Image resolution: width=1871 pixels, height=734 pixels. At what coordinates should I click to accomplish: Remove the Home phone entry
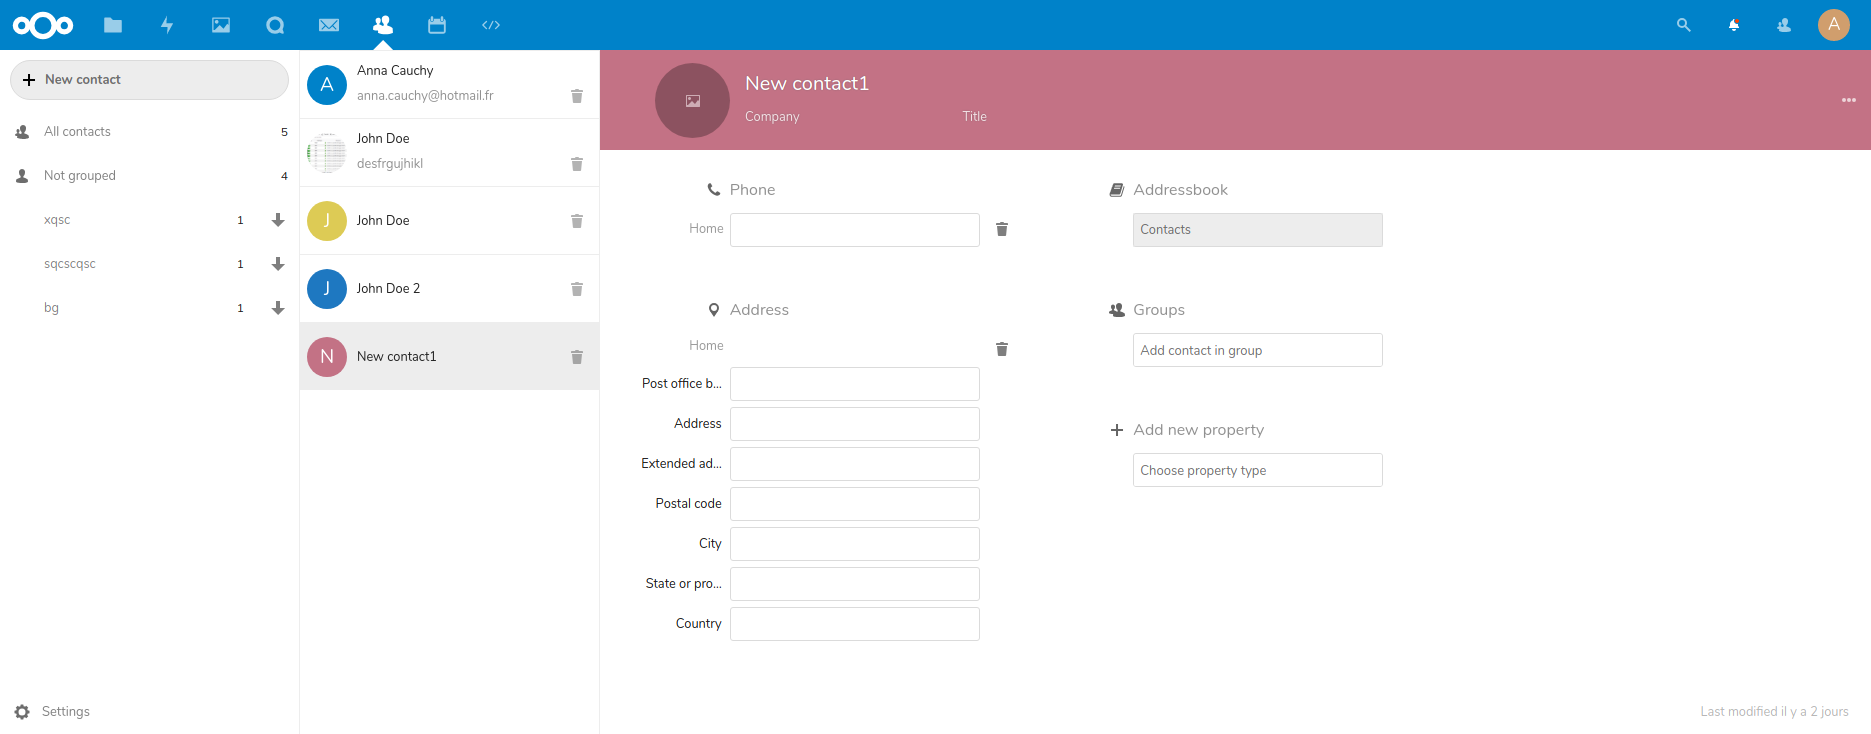(x=1002, y=229)
